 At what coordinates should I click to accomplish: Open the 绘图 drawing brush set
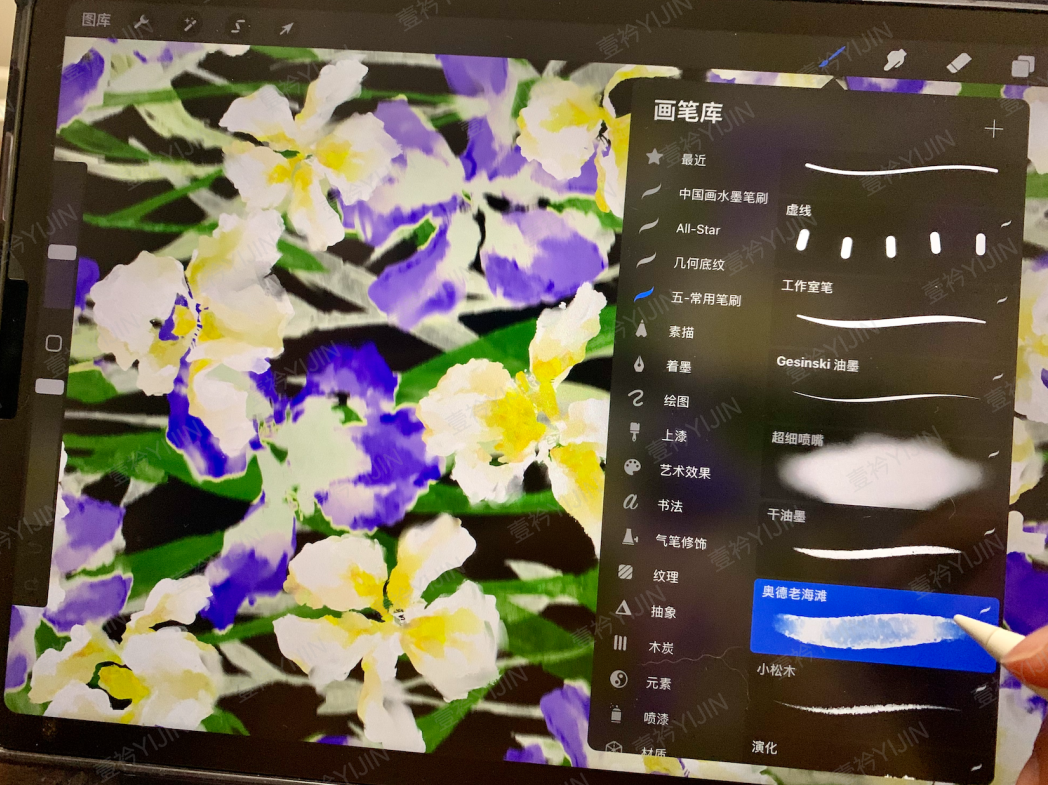(676, 401)
